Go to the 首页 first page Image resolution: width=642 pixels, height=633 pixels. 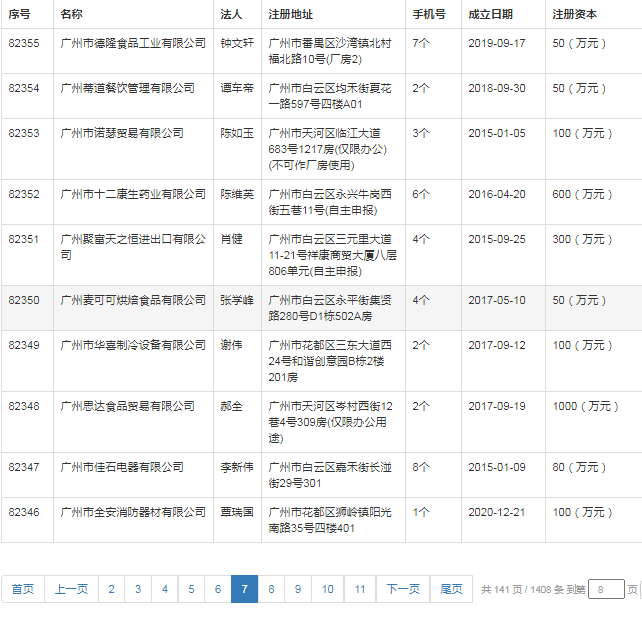coord(23,589)
